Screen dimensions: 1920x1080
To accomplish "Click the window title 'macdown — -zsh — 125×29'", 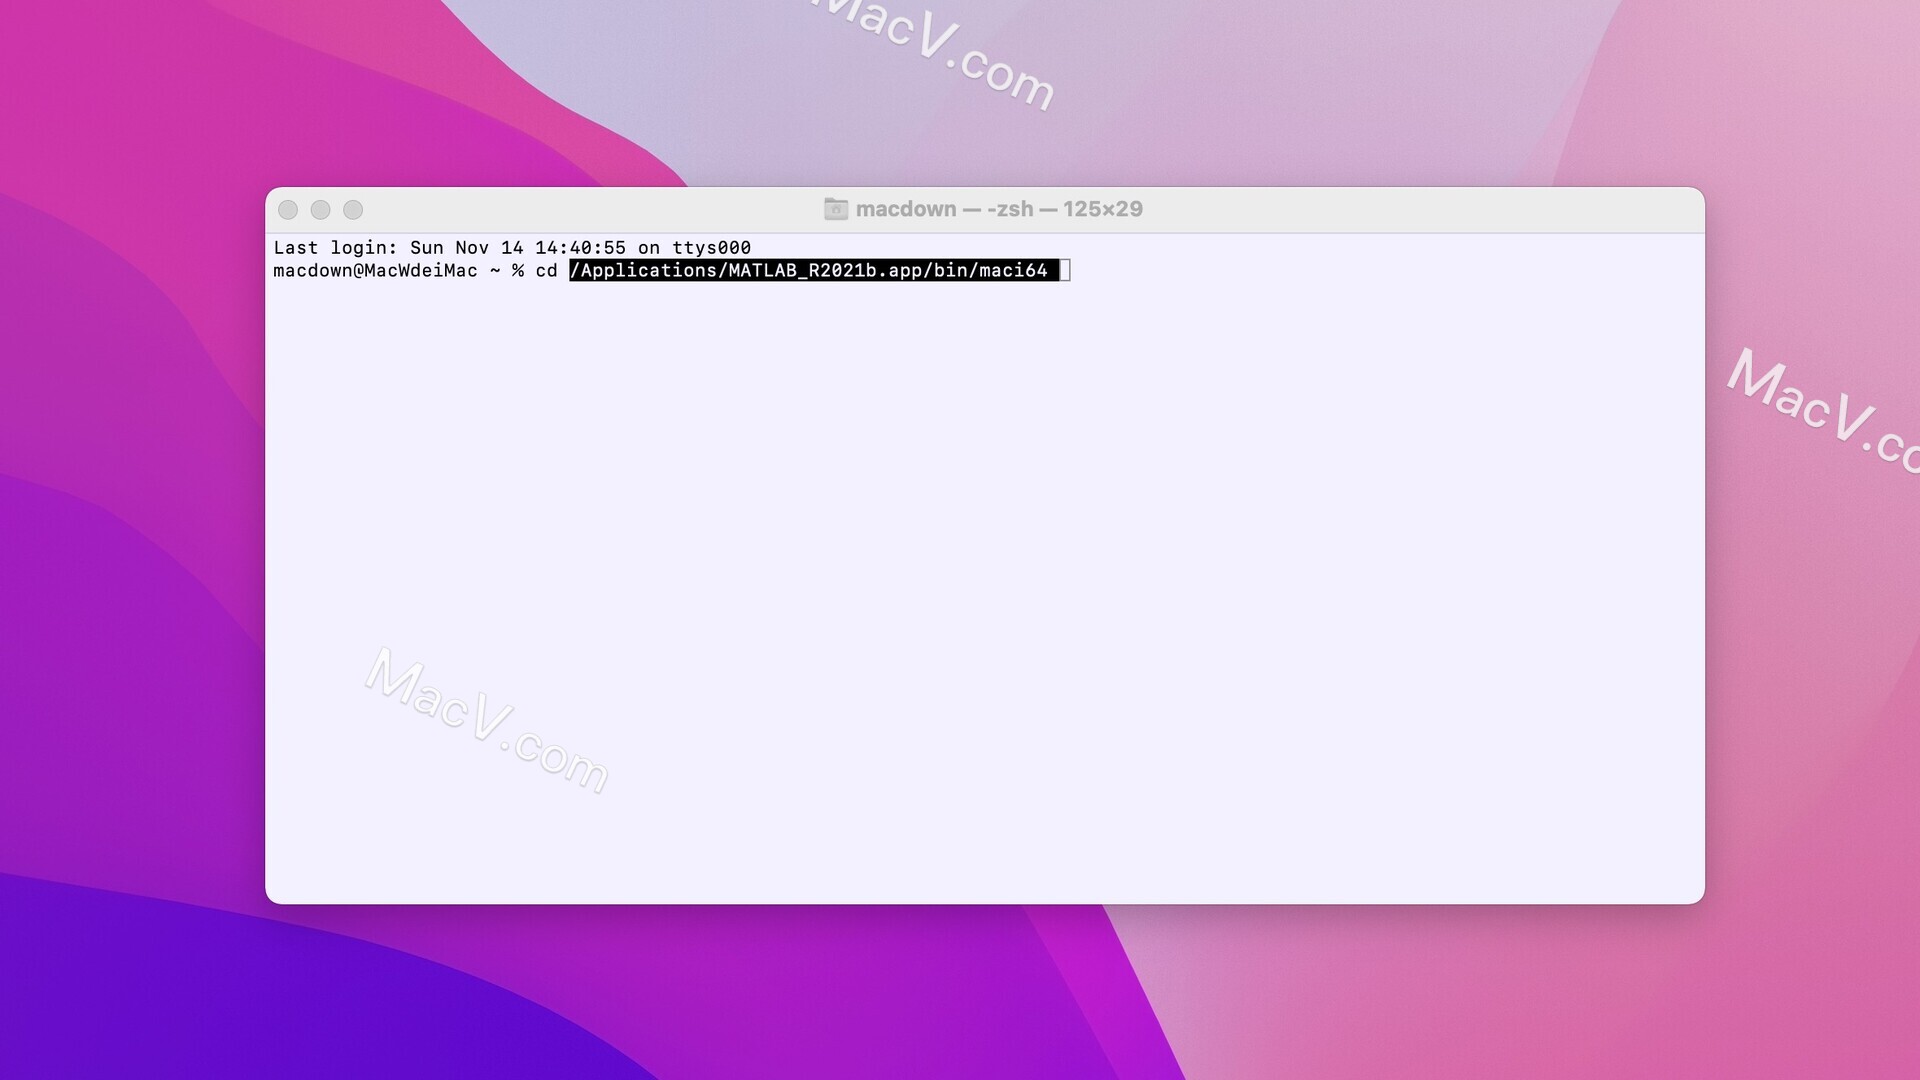I will pyautogui.click(x=999, y=209).
